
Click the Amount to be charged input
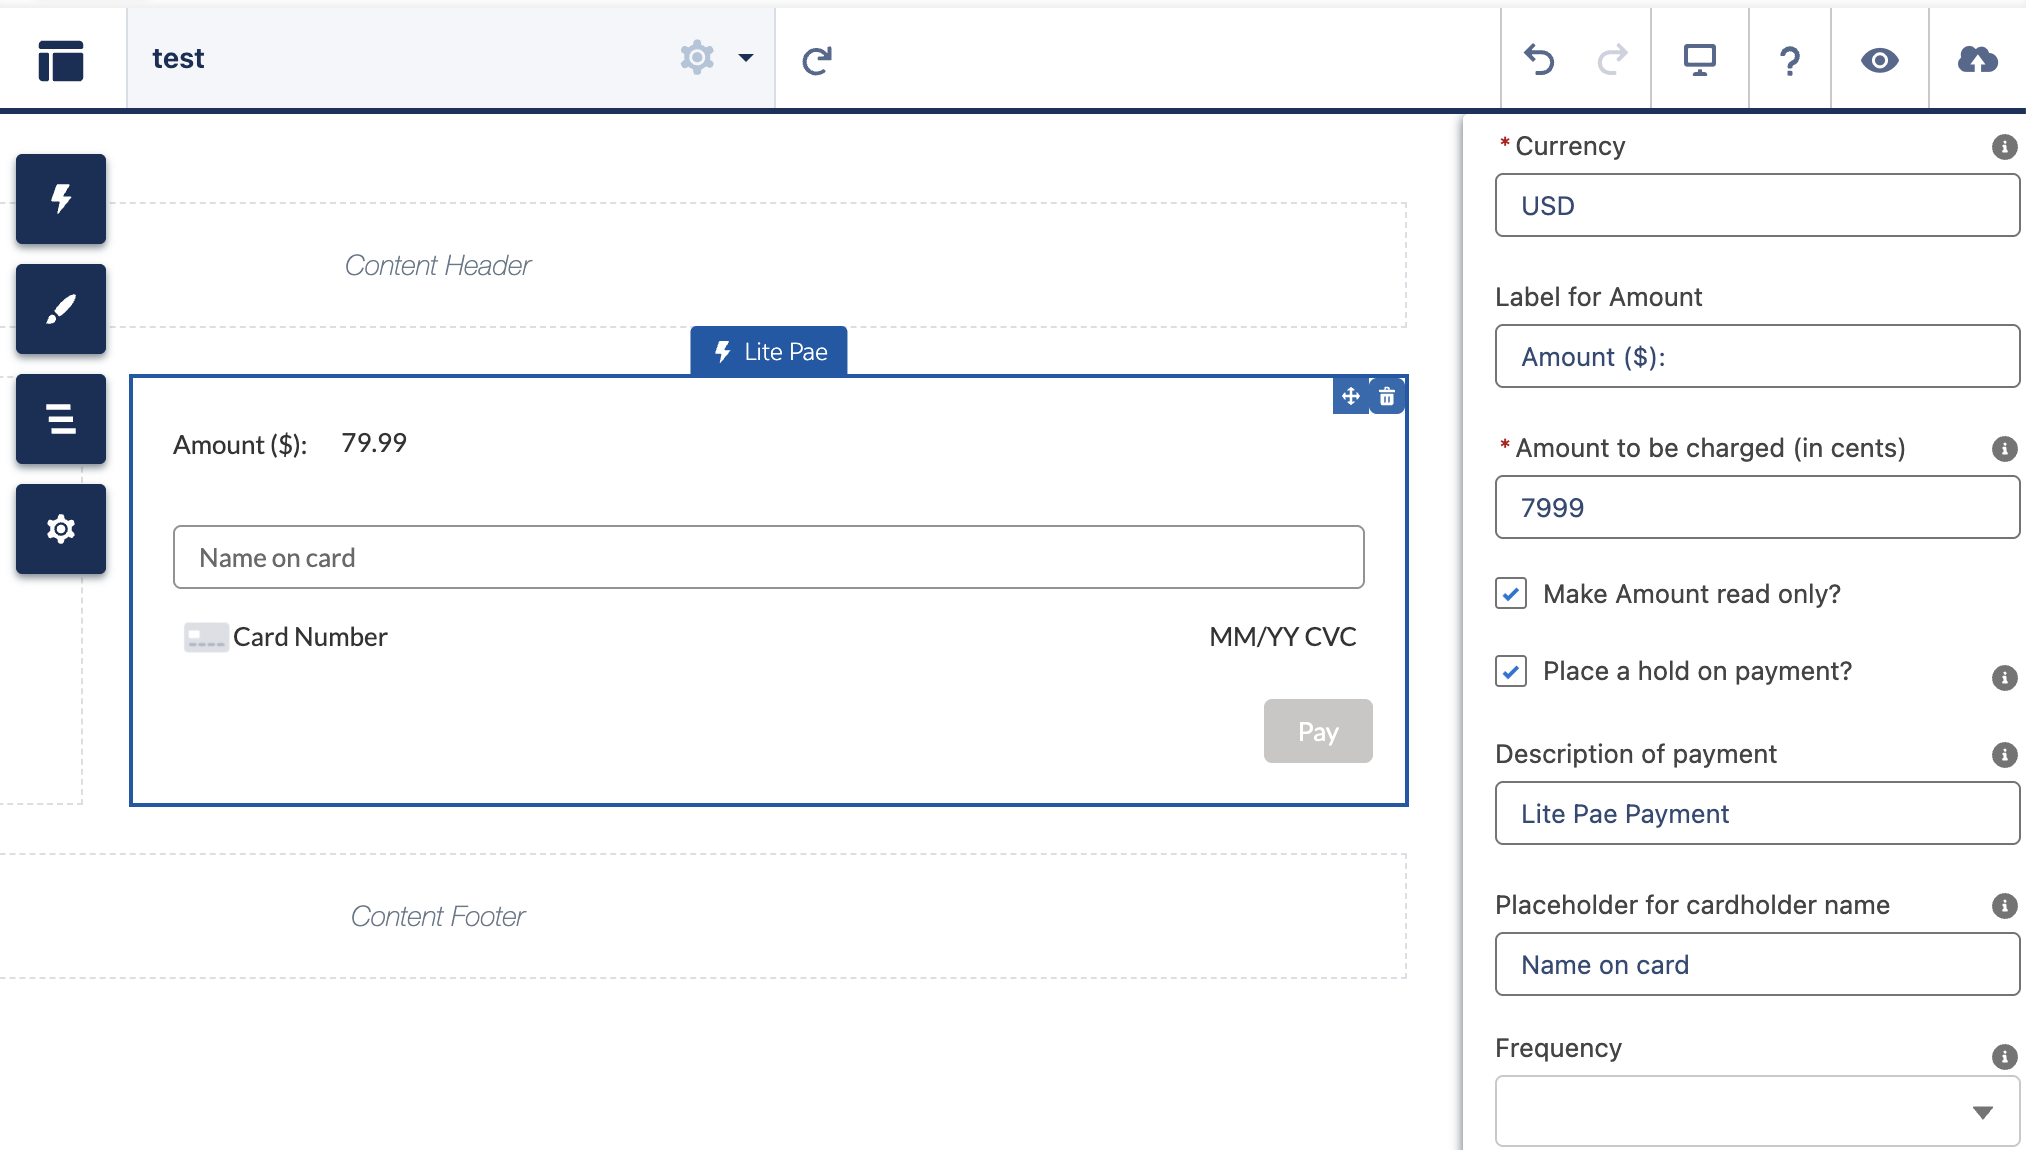[x=1757, y=507]
